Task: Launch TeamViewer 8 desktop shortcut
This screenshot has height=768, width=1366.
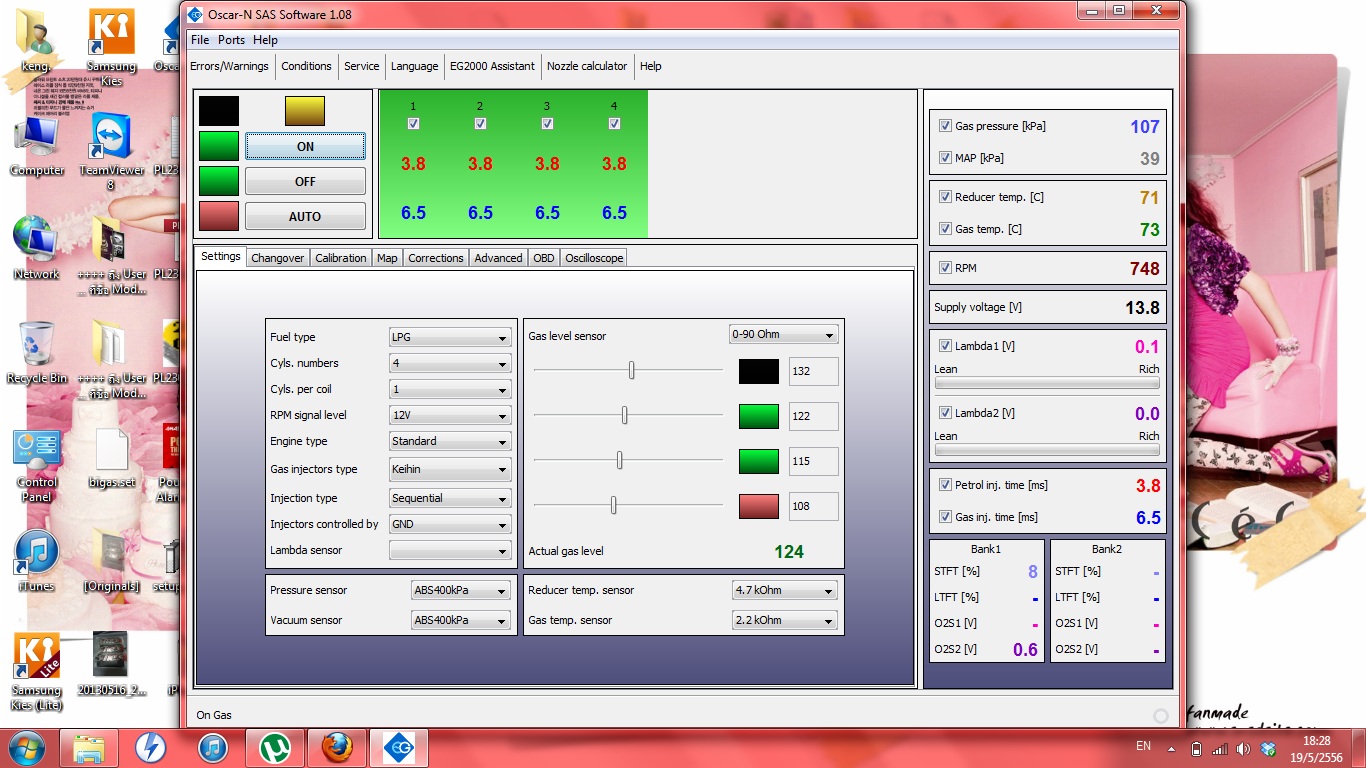Action: point(111,150)
